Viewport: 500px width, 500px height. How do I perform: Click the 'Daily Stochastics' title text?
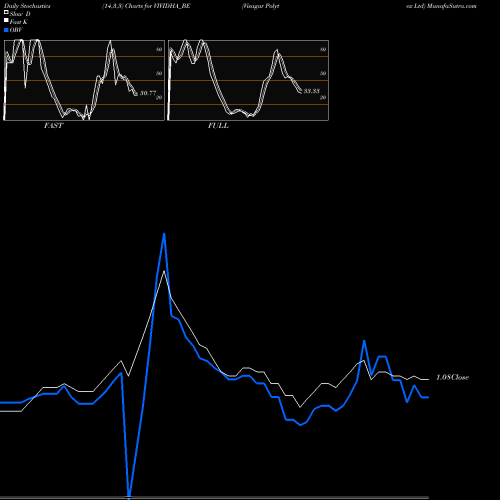[x=27, y=6]
